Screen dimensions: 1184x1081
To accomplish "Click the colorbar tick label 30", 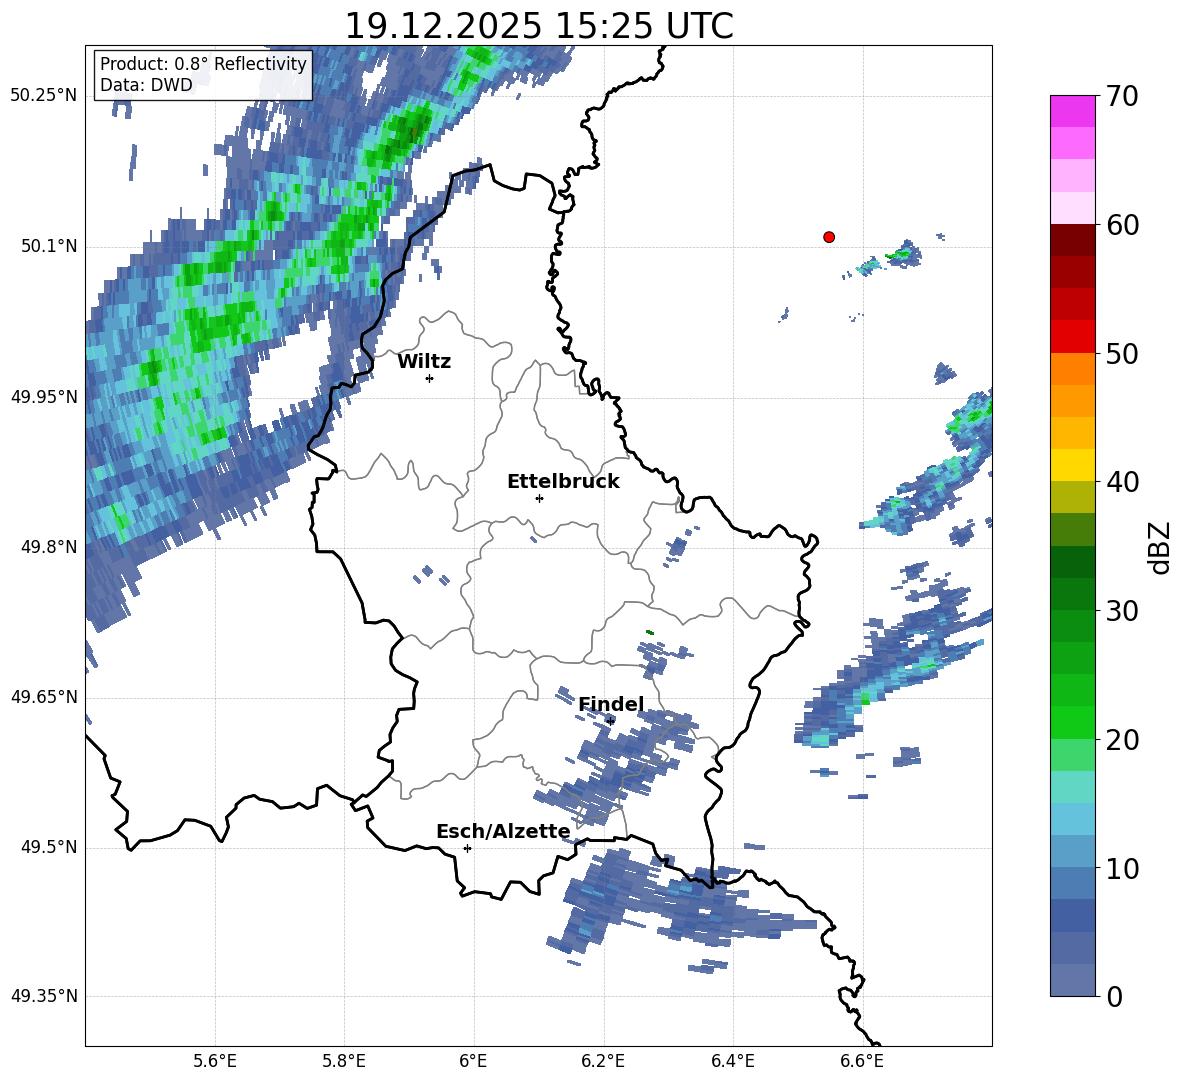I will point(1122,611).
